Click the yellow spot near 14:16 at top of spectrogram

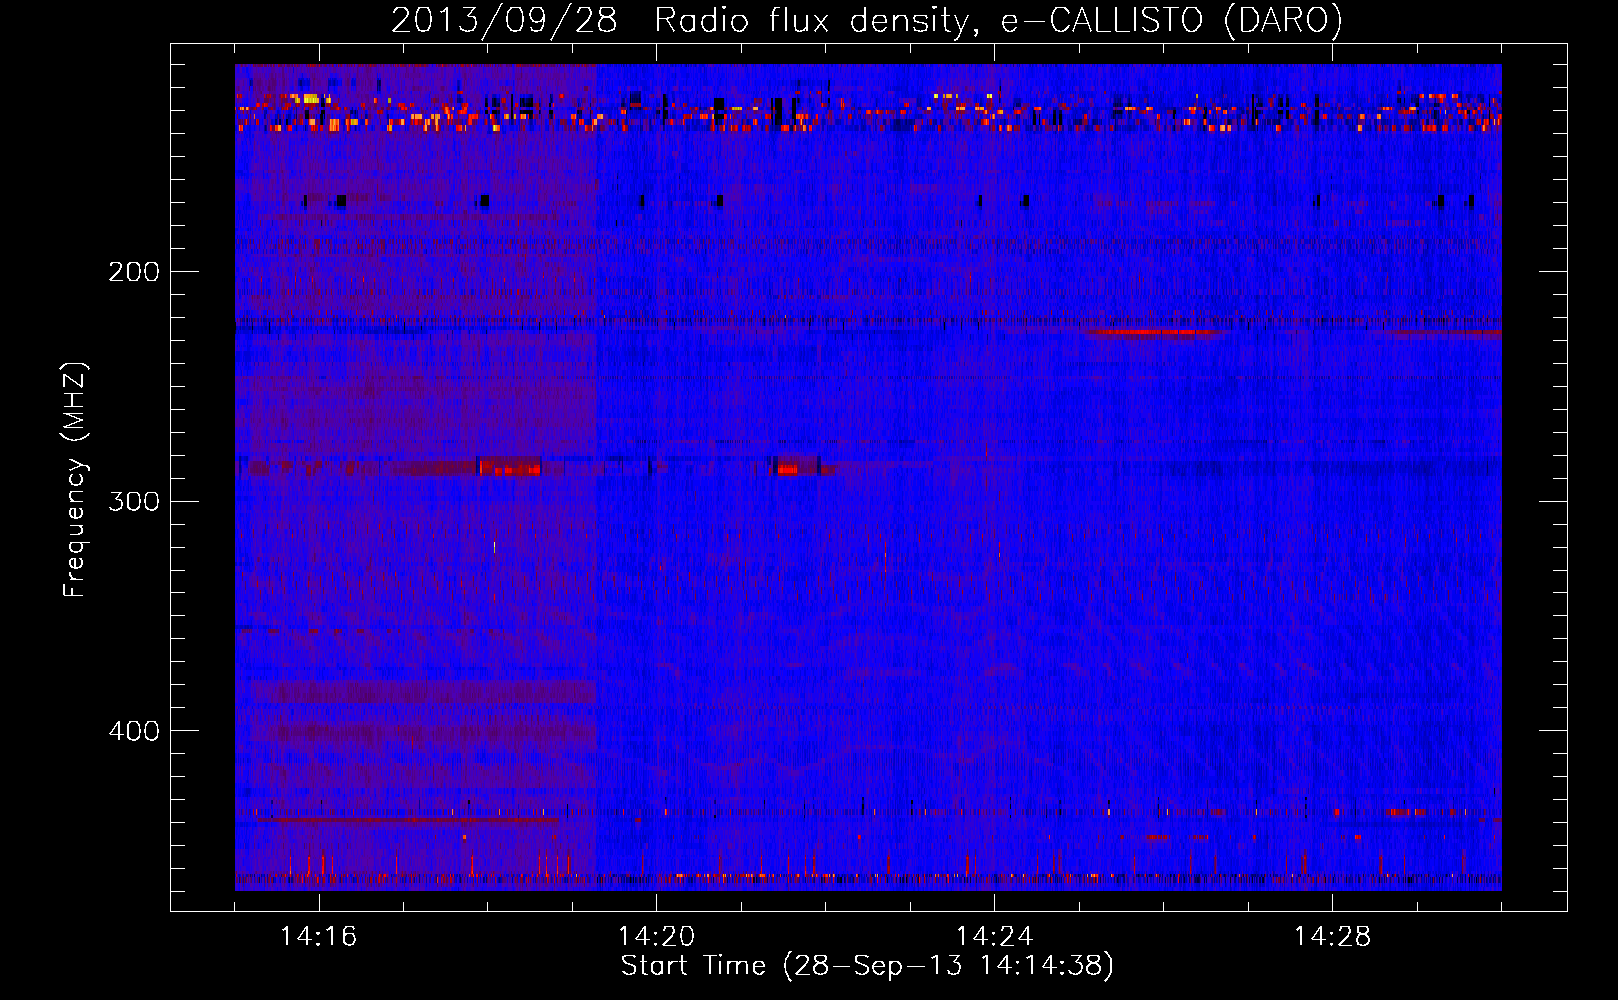(309, 99)
